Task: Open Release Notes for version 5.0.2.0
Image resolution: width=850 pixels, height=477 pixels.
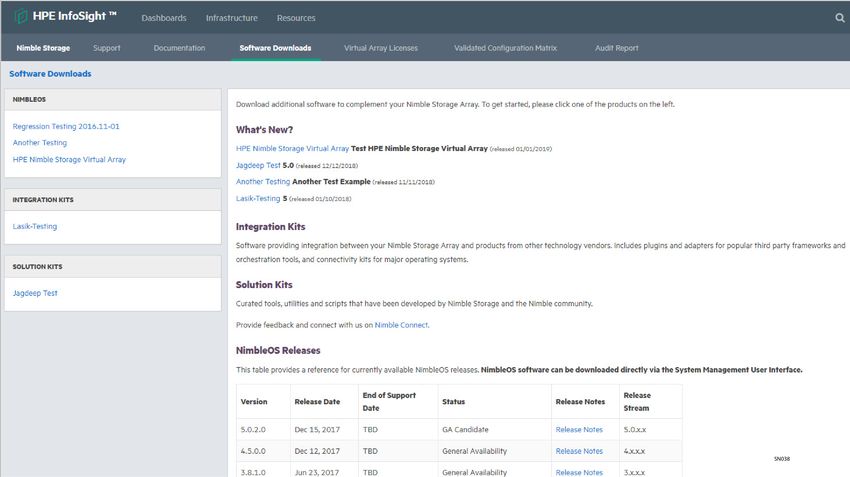Action: (x=579, y=429)
